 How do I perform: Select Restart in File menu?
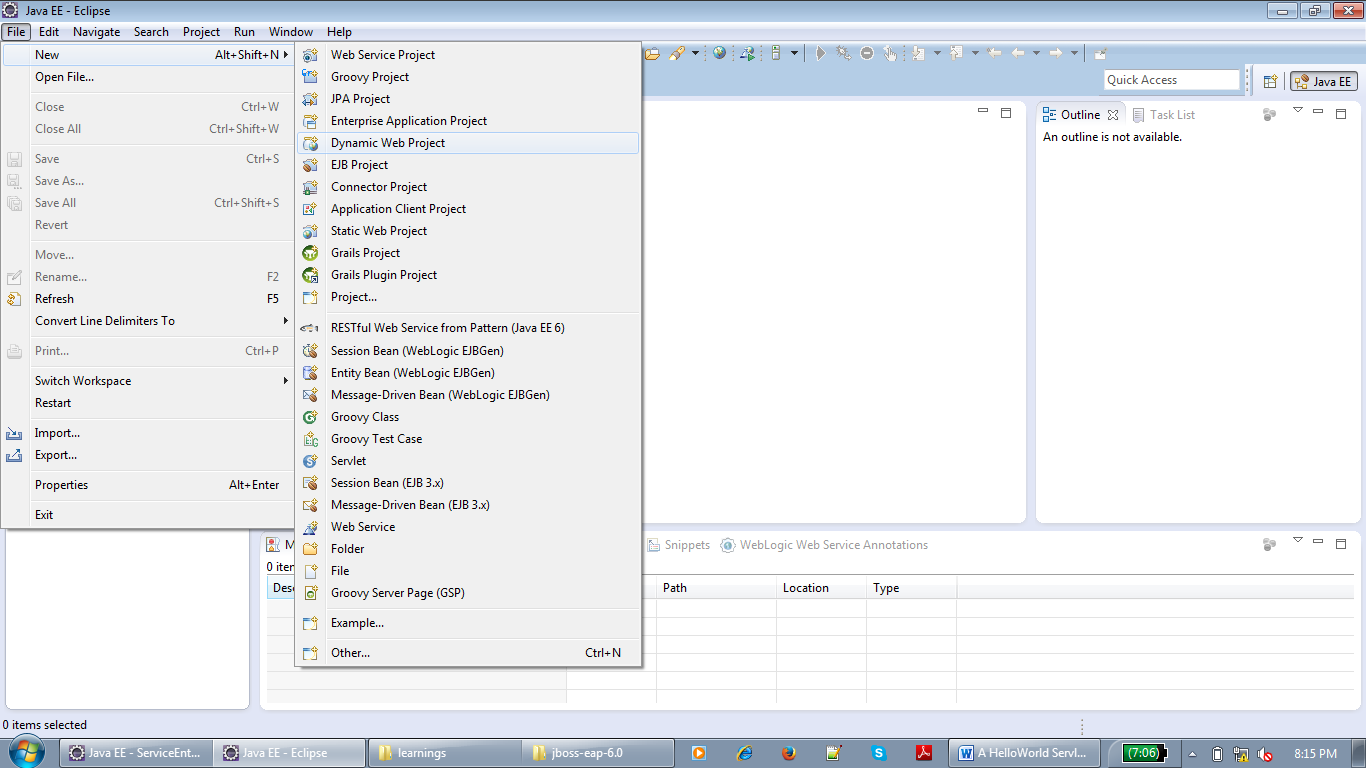click(x=148, y=403)
